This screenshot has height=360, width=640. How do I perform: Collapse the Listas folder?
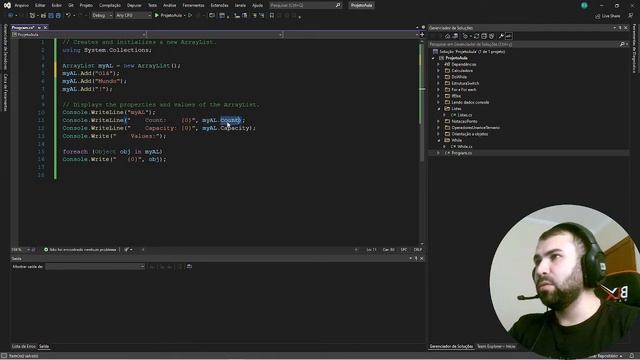pyautogui.click(x=438, y=109)
